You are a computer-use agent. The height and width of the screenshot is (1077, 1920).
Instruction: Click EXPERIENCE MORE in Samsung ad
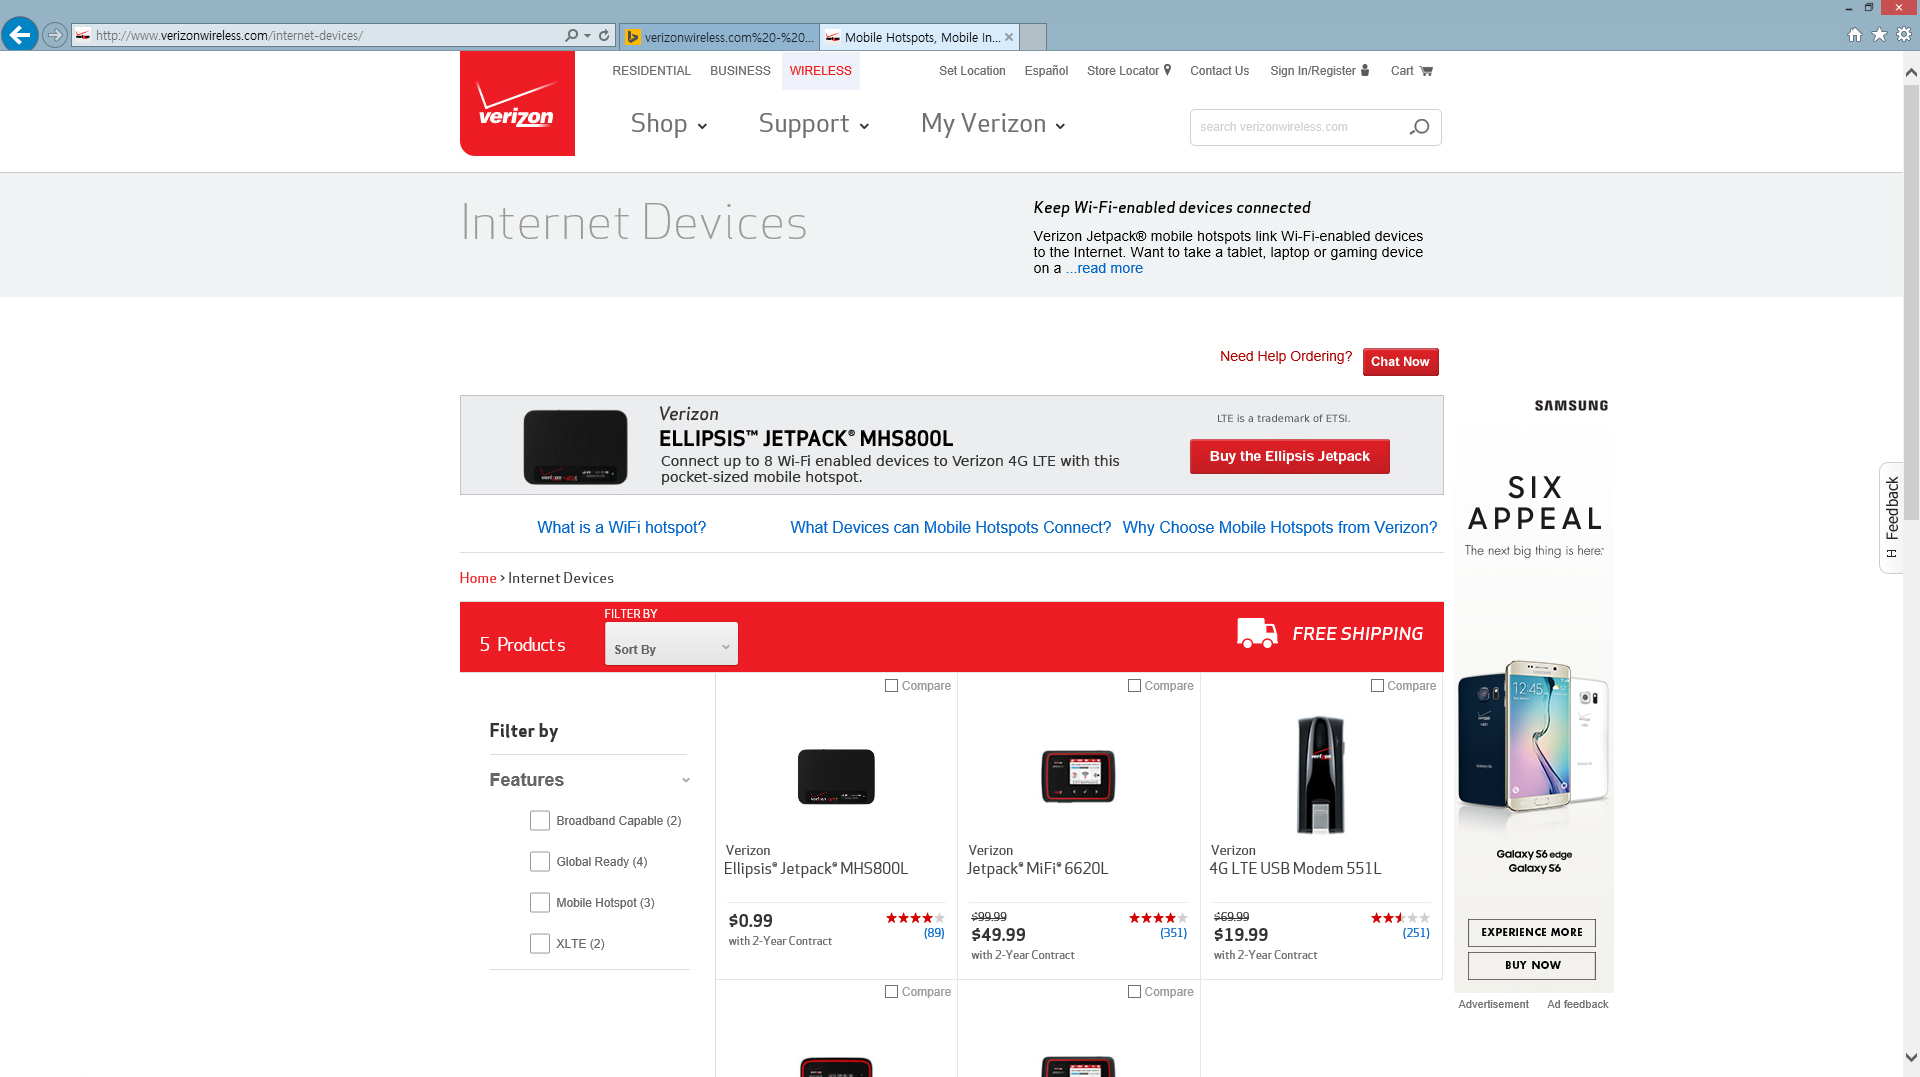click(x=1531, y=932)
